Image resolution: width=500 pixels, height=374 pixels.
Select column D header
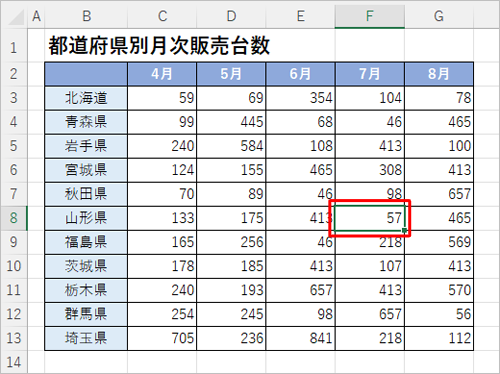[x=231, y=16]
